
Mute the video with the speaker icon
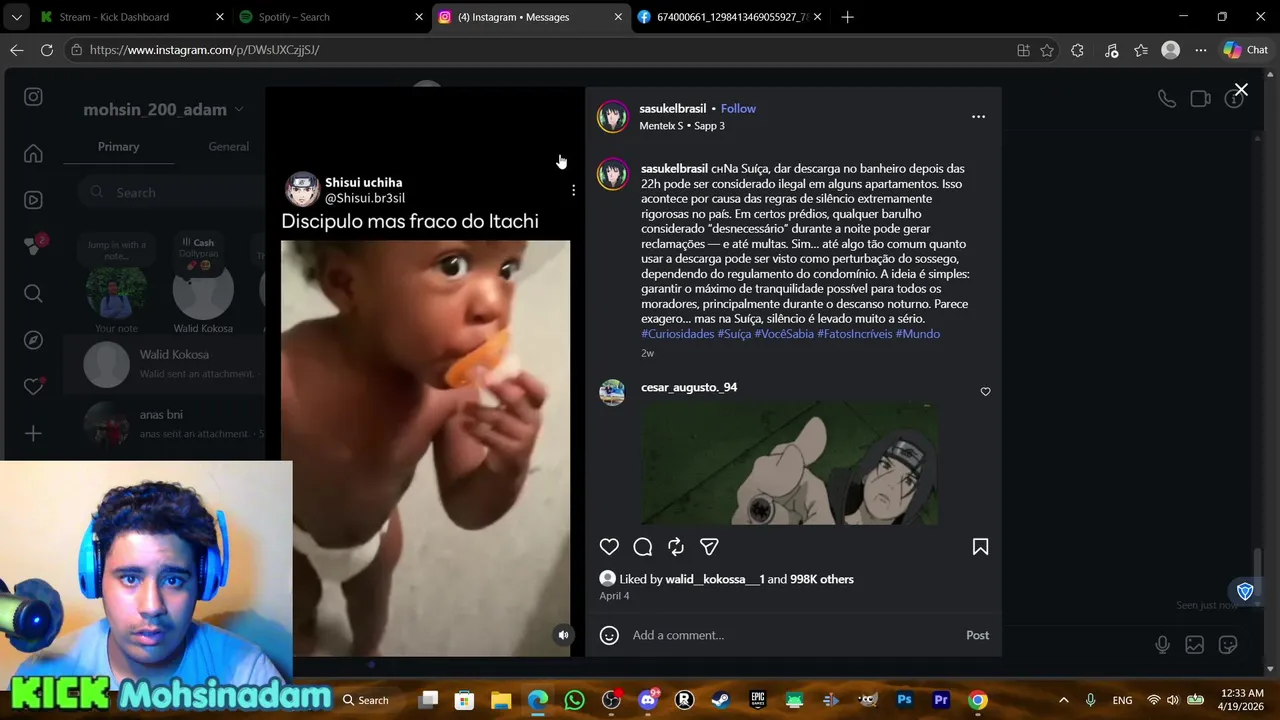pos(563,635)
